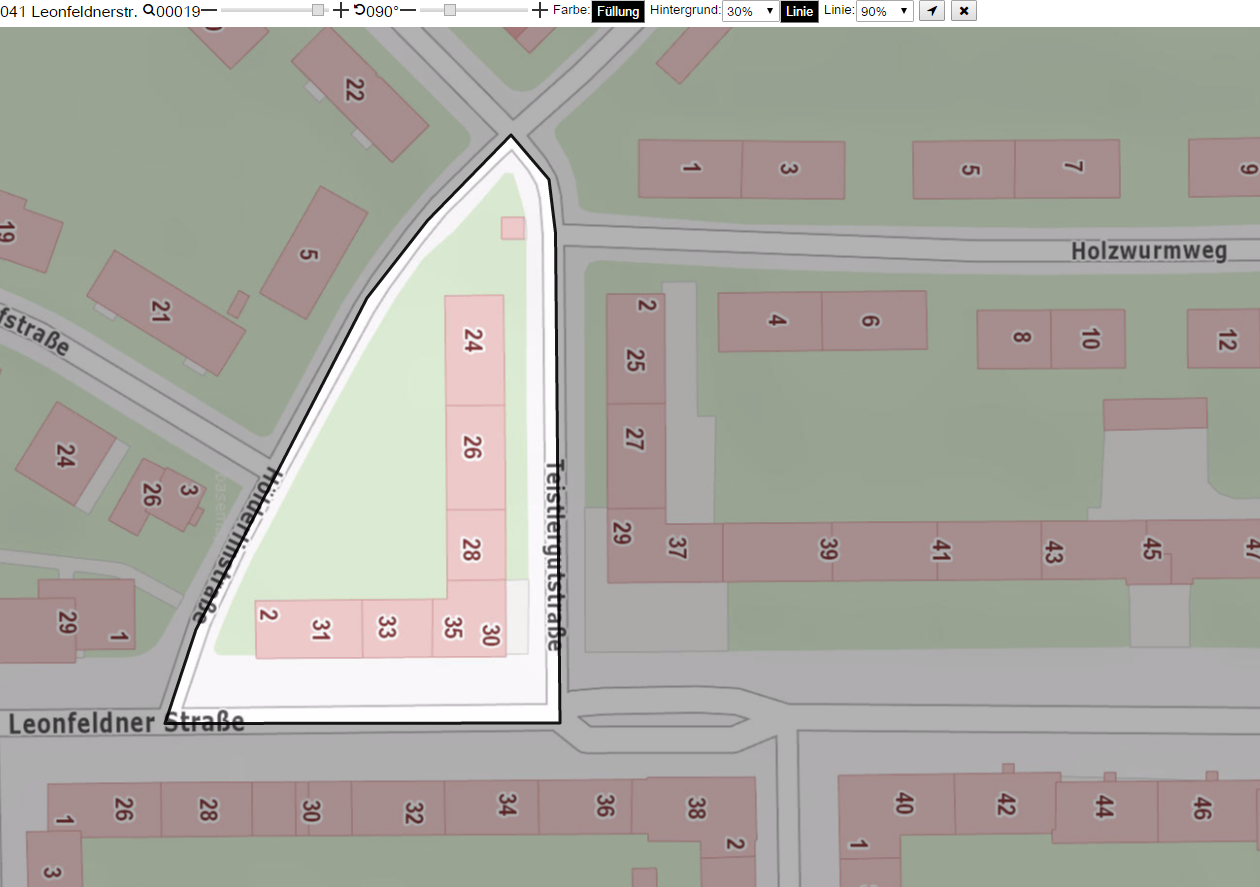This screenshot has width=1260, height=887.
Task: Click the Linie color button
Action: (x=800, y=11)
